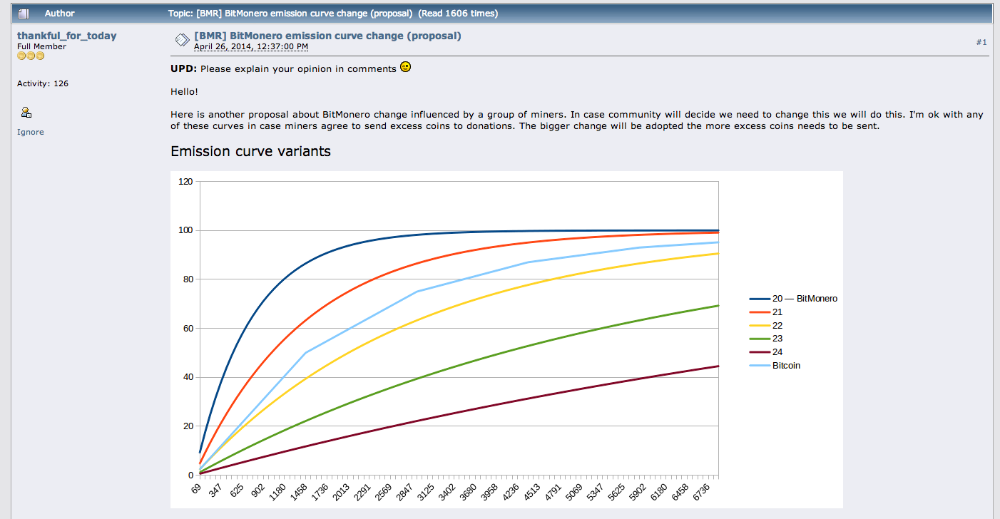Click the Activity: 126 text
Image resolution: width=1000 pixels, height=519 pixels.
pos(43,84)
